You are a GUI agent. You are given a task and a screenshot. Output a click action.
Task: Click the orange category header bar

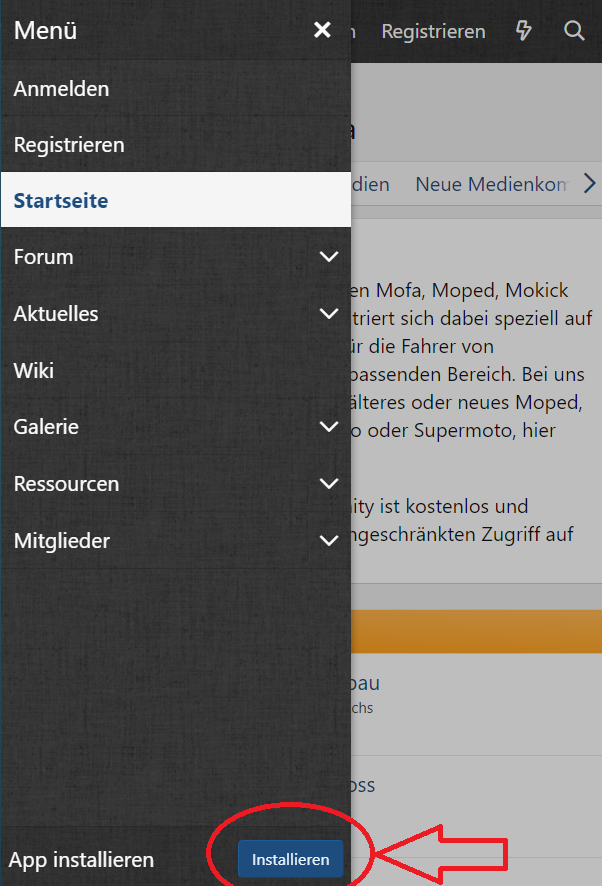coord(477,632)
